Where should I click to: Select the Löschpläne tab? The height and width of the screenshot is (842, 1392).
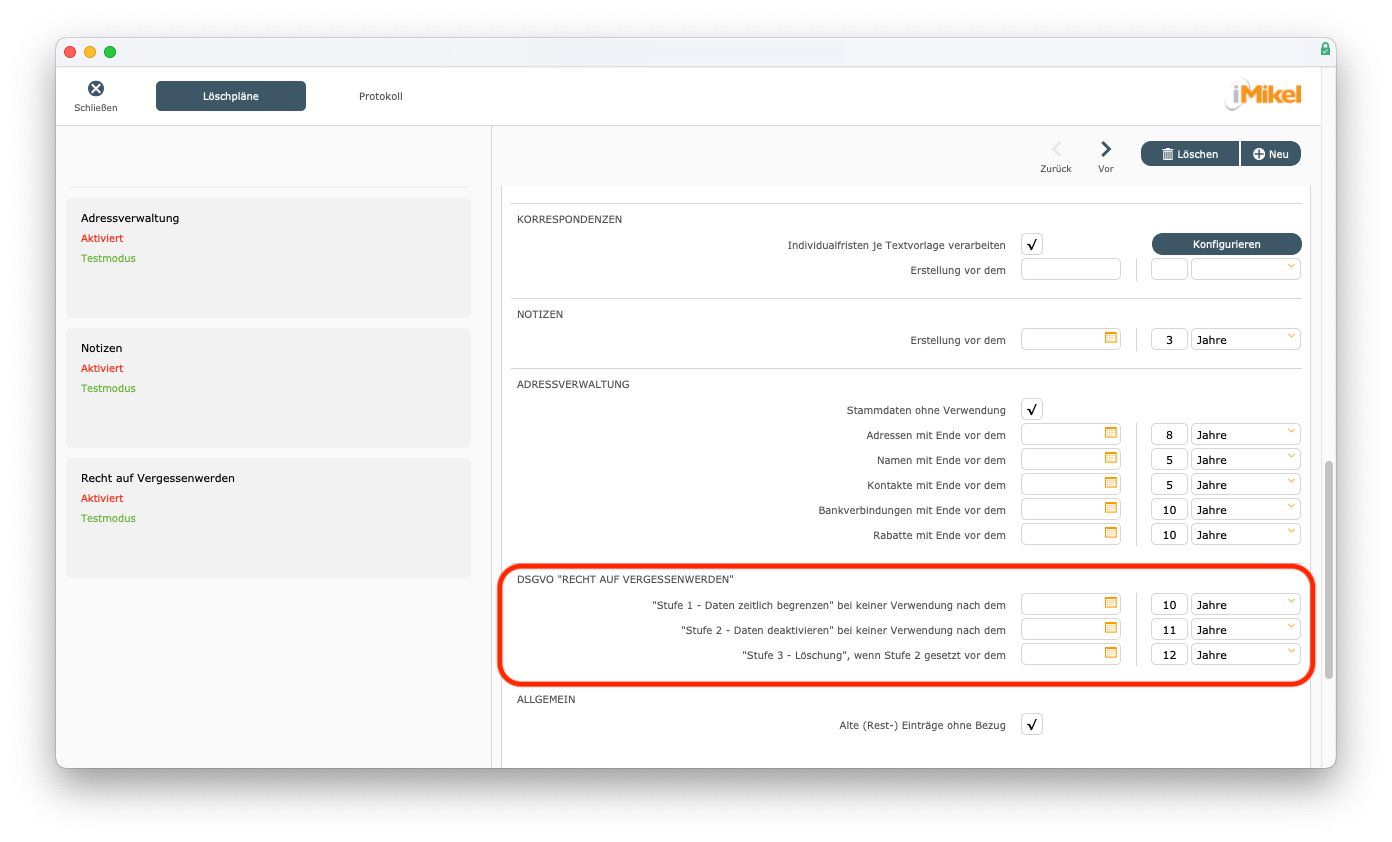pos(231,96)
